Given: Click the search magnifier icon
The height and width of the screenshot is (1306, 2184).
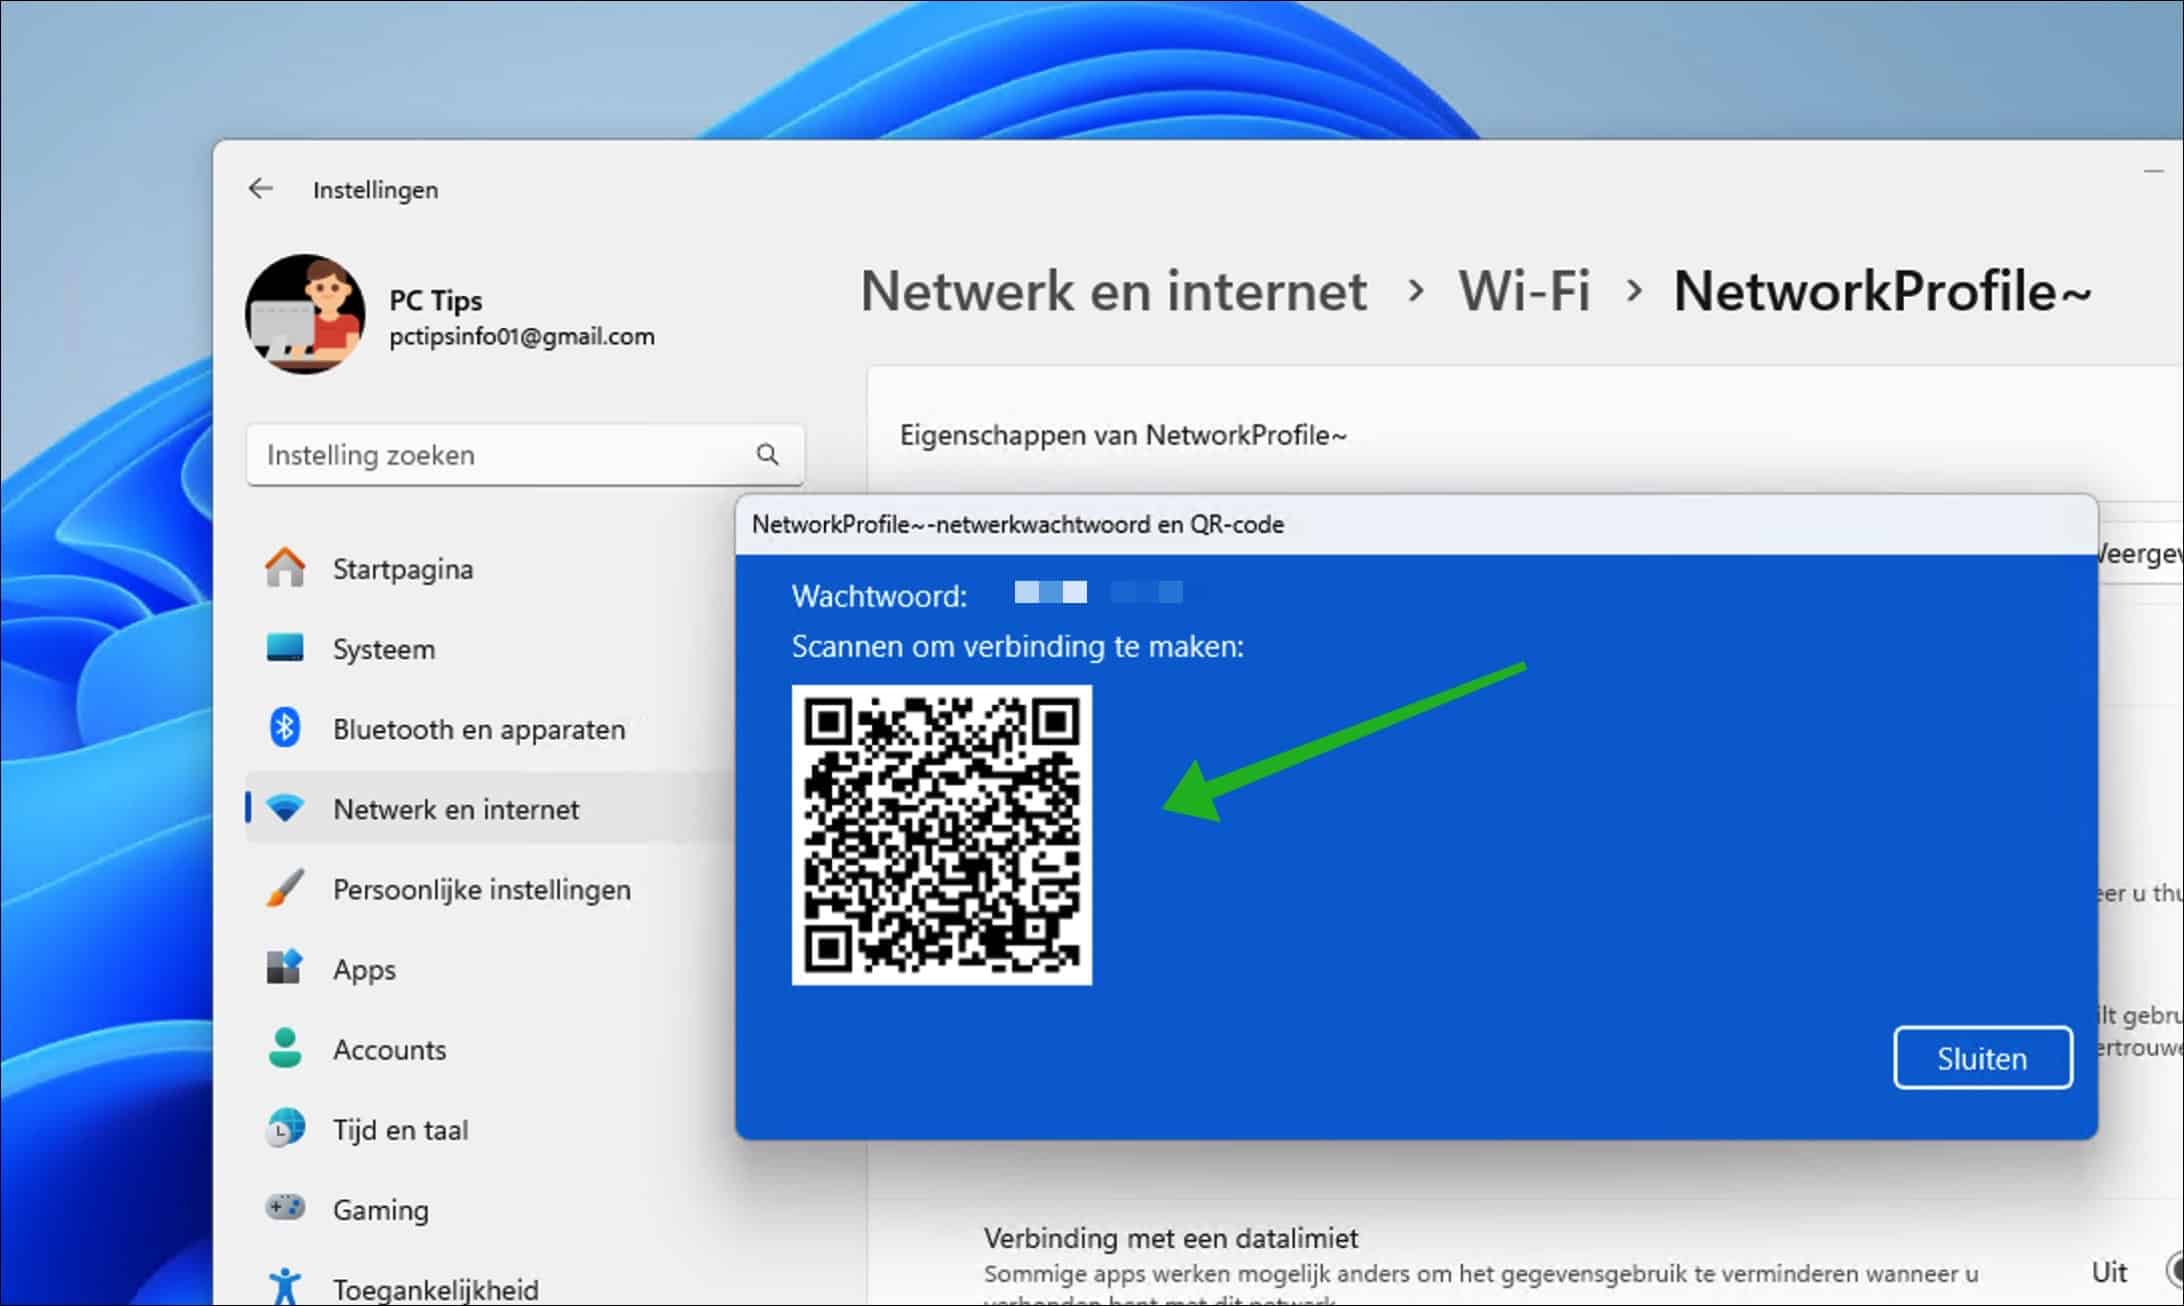Looking at the screenshot, I should click(x=767, y=454).
